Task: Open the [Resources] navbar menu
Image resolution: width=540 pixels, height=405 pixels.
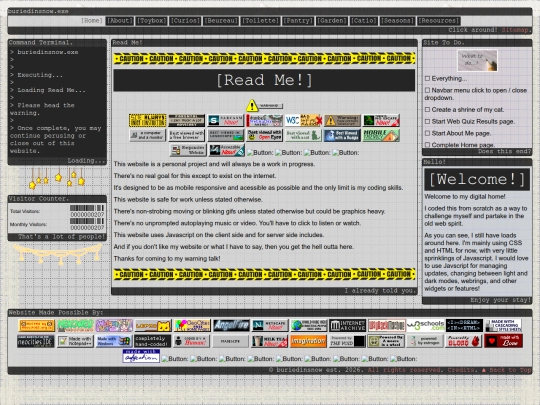Action: pos(439,21)
